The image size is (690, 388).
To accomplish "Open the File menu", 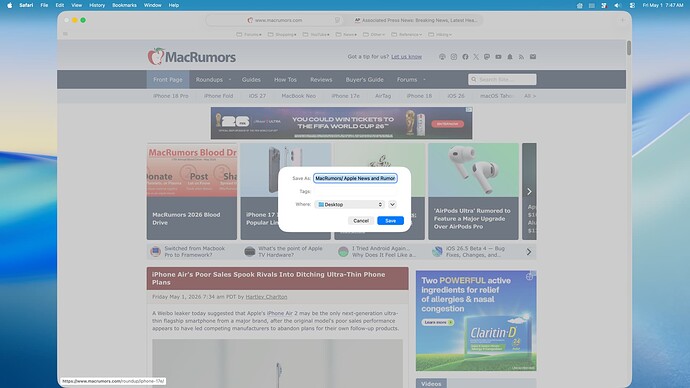I will (x=44, y=5).
